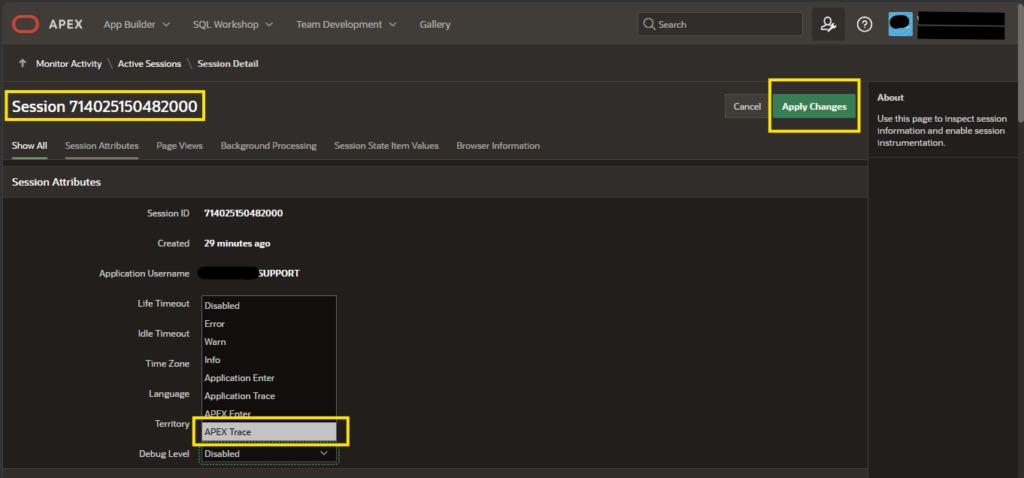1024x478 pixels.
Task: Expand the SQL Workshop menu
Action: [x=232, y=24]
